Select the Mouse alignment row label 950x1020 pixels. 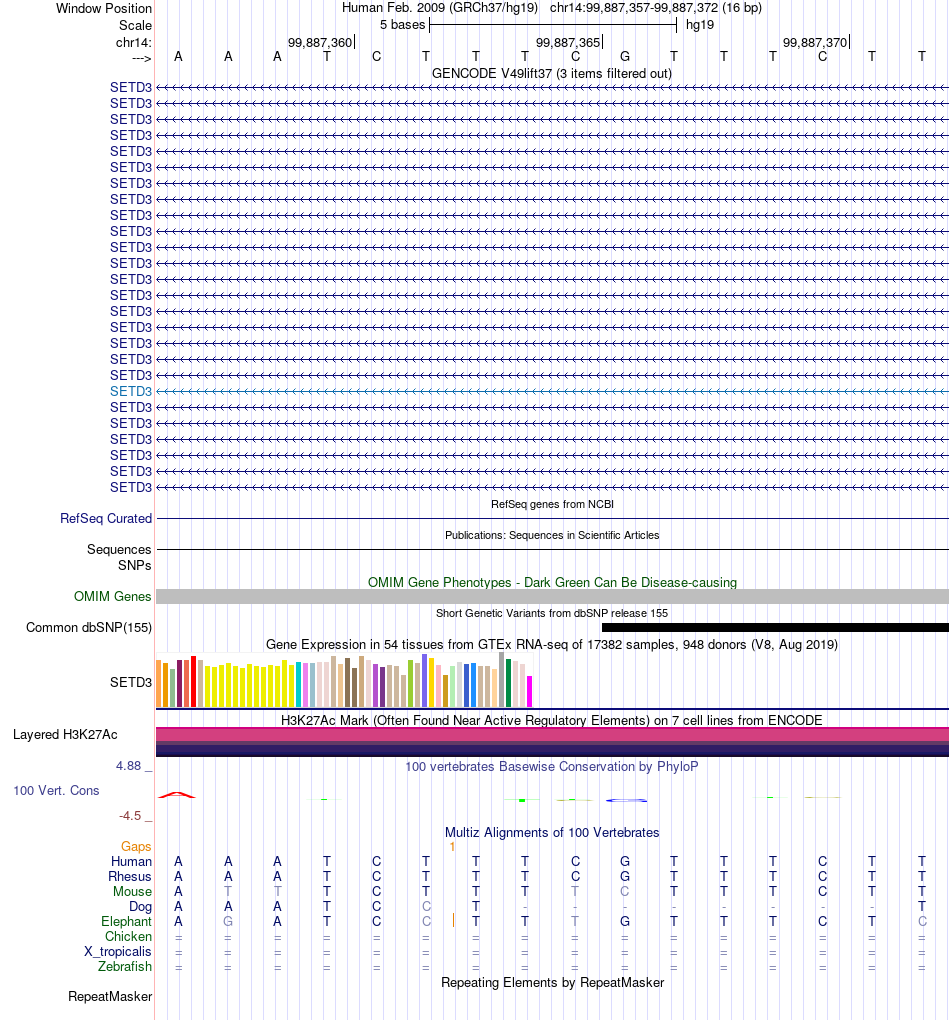tap(132, 891)
